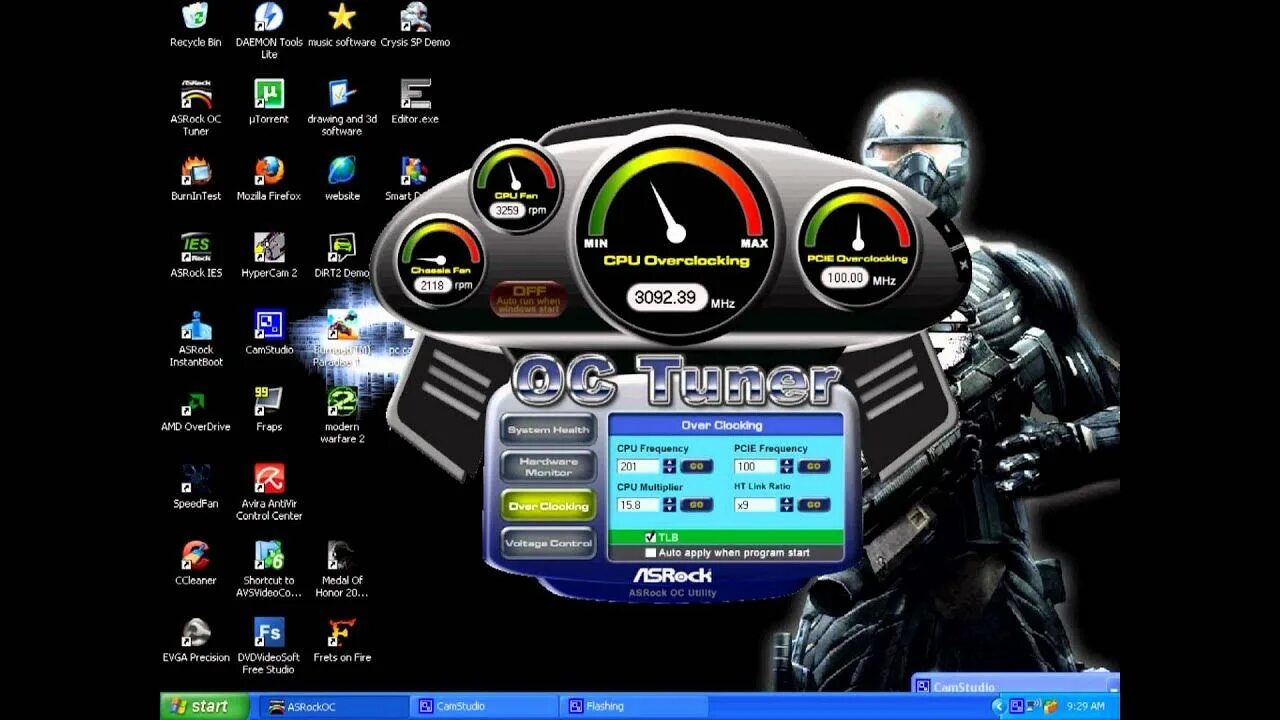Click GO next to PCIE Frequency

click(x=814, y=466)
